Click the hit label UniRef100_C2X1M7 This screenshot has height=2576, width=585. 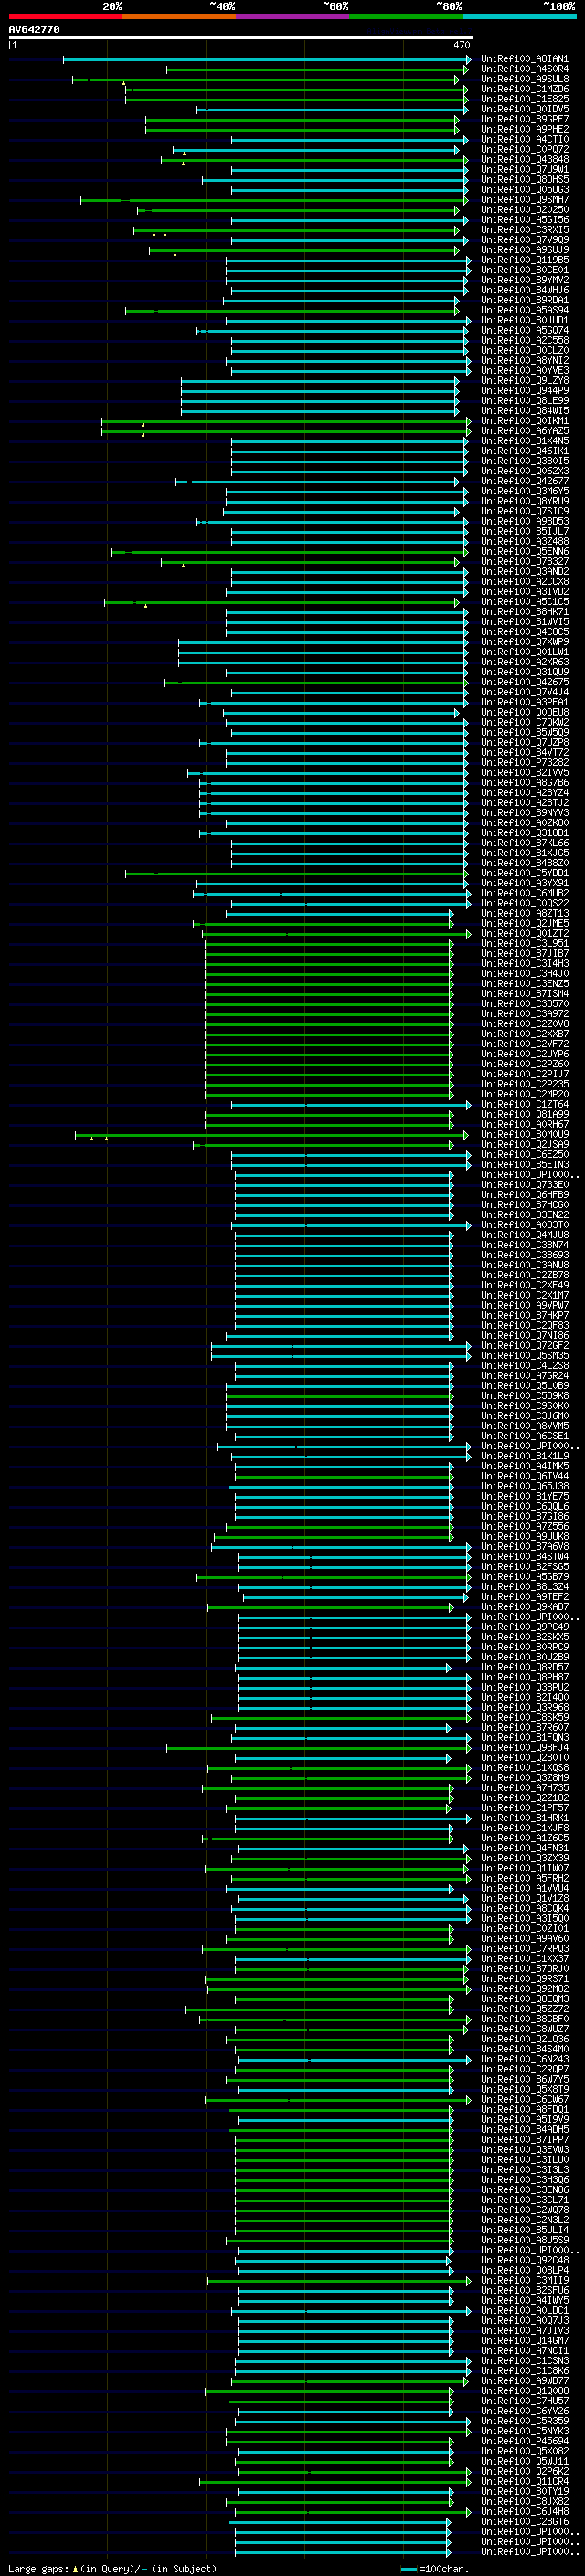point(525,1296)
